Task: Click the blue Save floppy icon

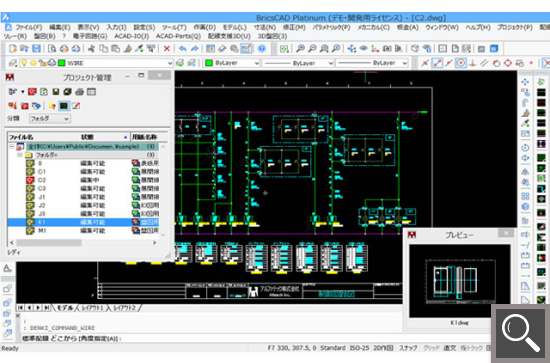Action: click(36, 48)
